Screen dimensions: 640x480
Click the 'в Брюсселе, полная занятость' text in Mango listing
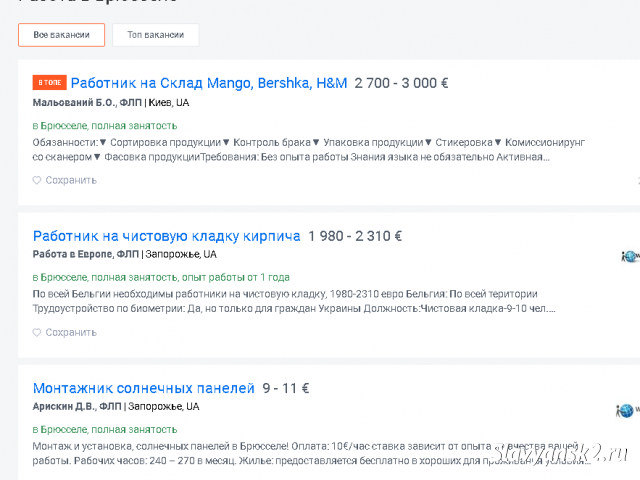tap(105, 126)
